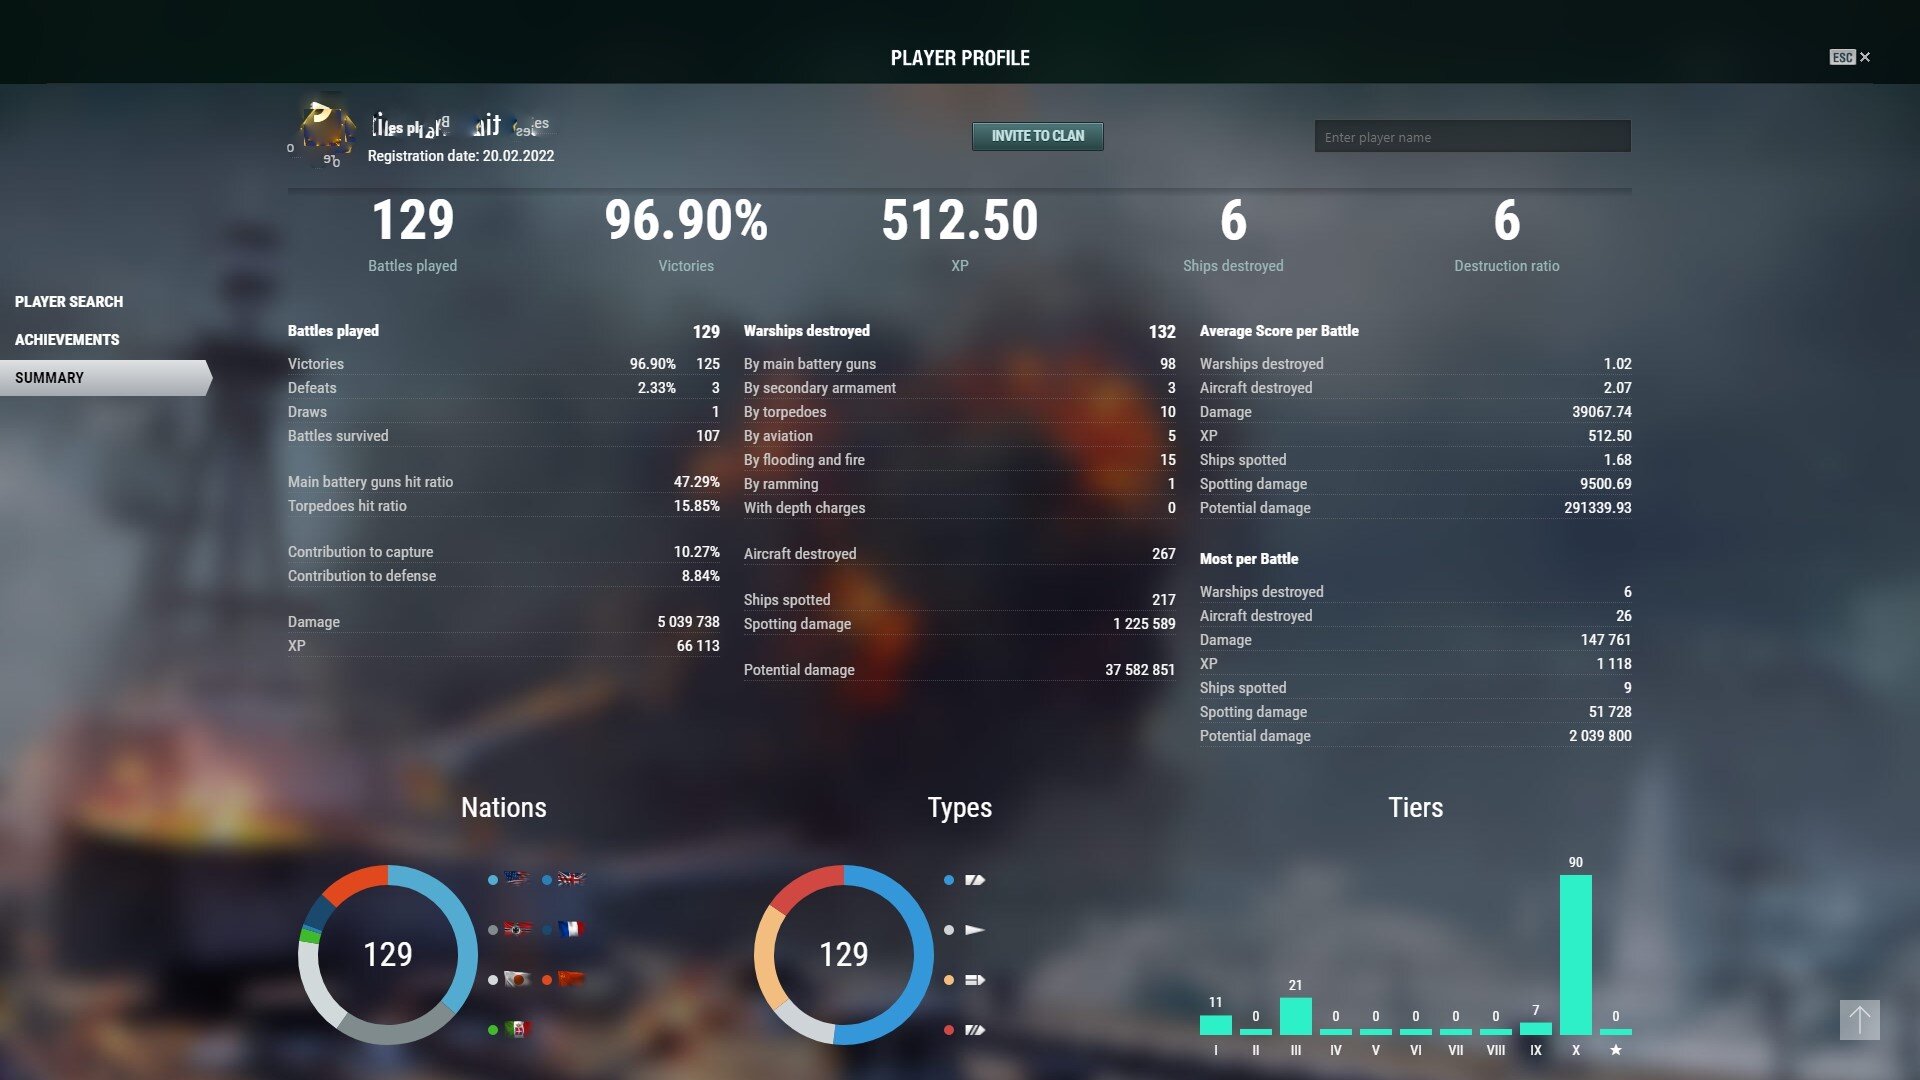Select the cruiser ship type icon
Image resolution: width=1920 pixels, height=1080 pixels.
coord(975,880)
